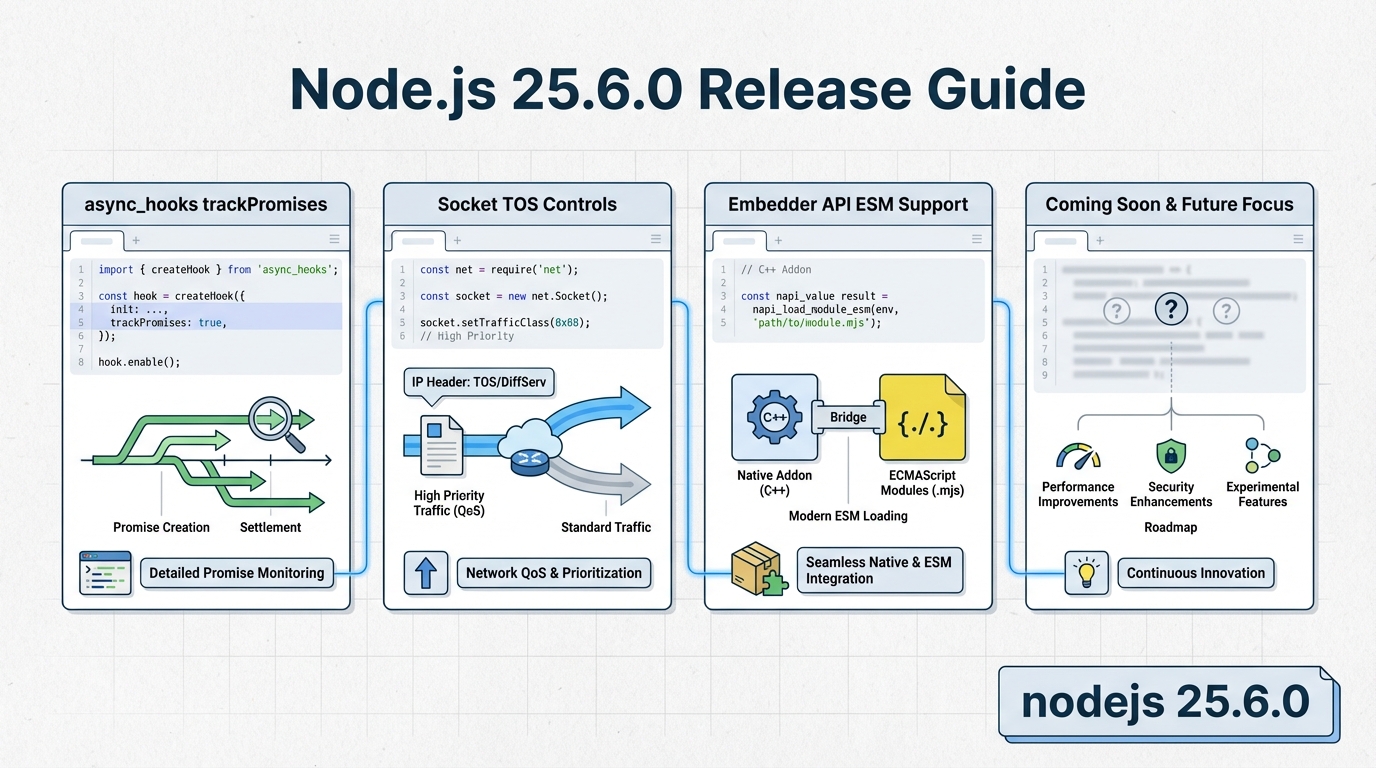Select the active tab in async_hooks code editor
This screenshot has width=1376, height=768.
(x=96, y=241)
